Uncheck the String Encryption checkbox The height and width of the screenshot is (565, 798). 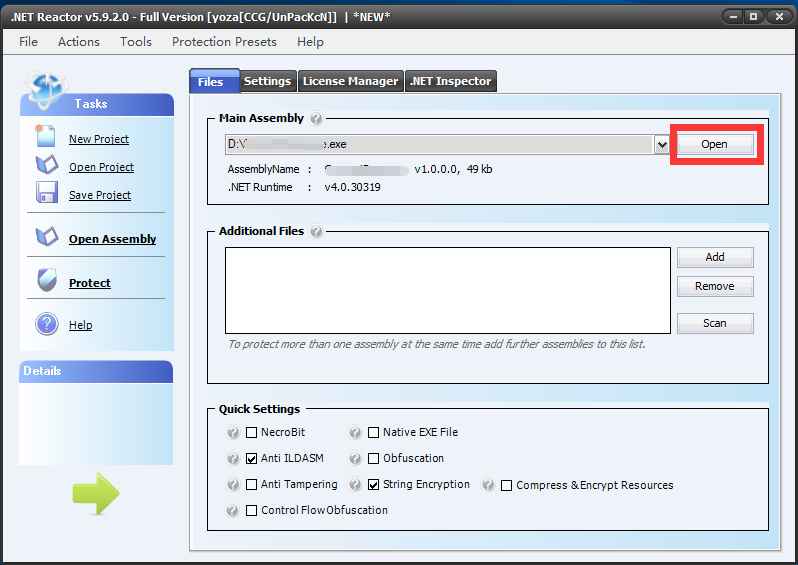pos(374,485)
